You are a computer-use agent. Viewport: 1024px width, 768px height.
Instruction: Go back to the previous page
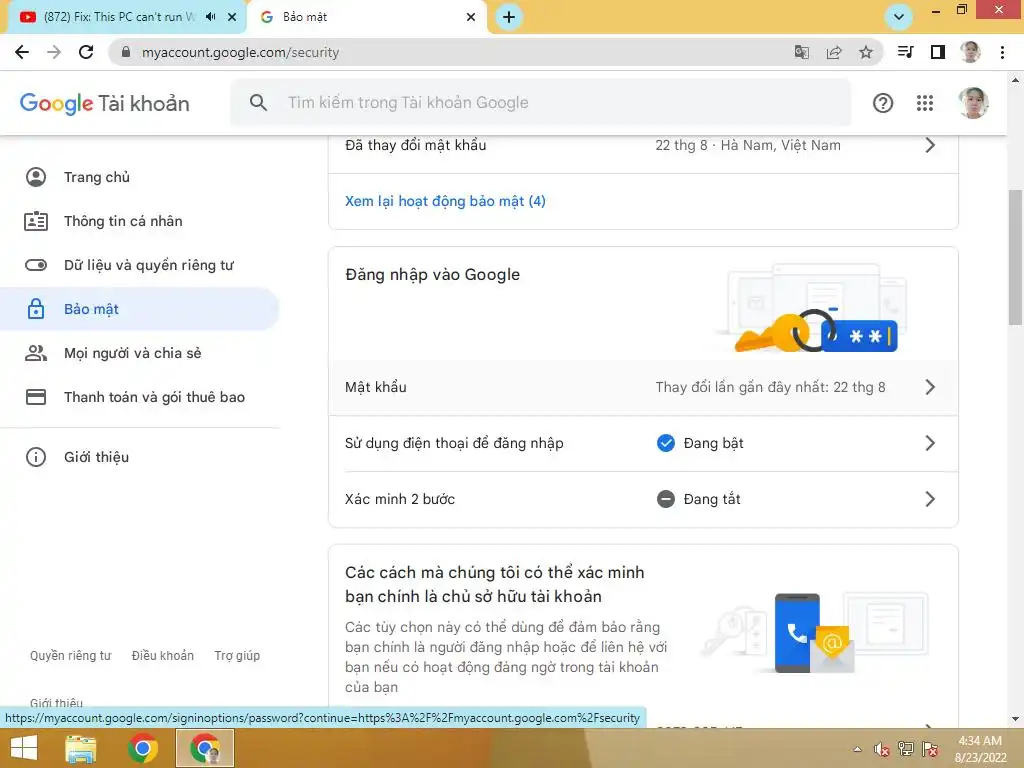[x=22, y=52]
